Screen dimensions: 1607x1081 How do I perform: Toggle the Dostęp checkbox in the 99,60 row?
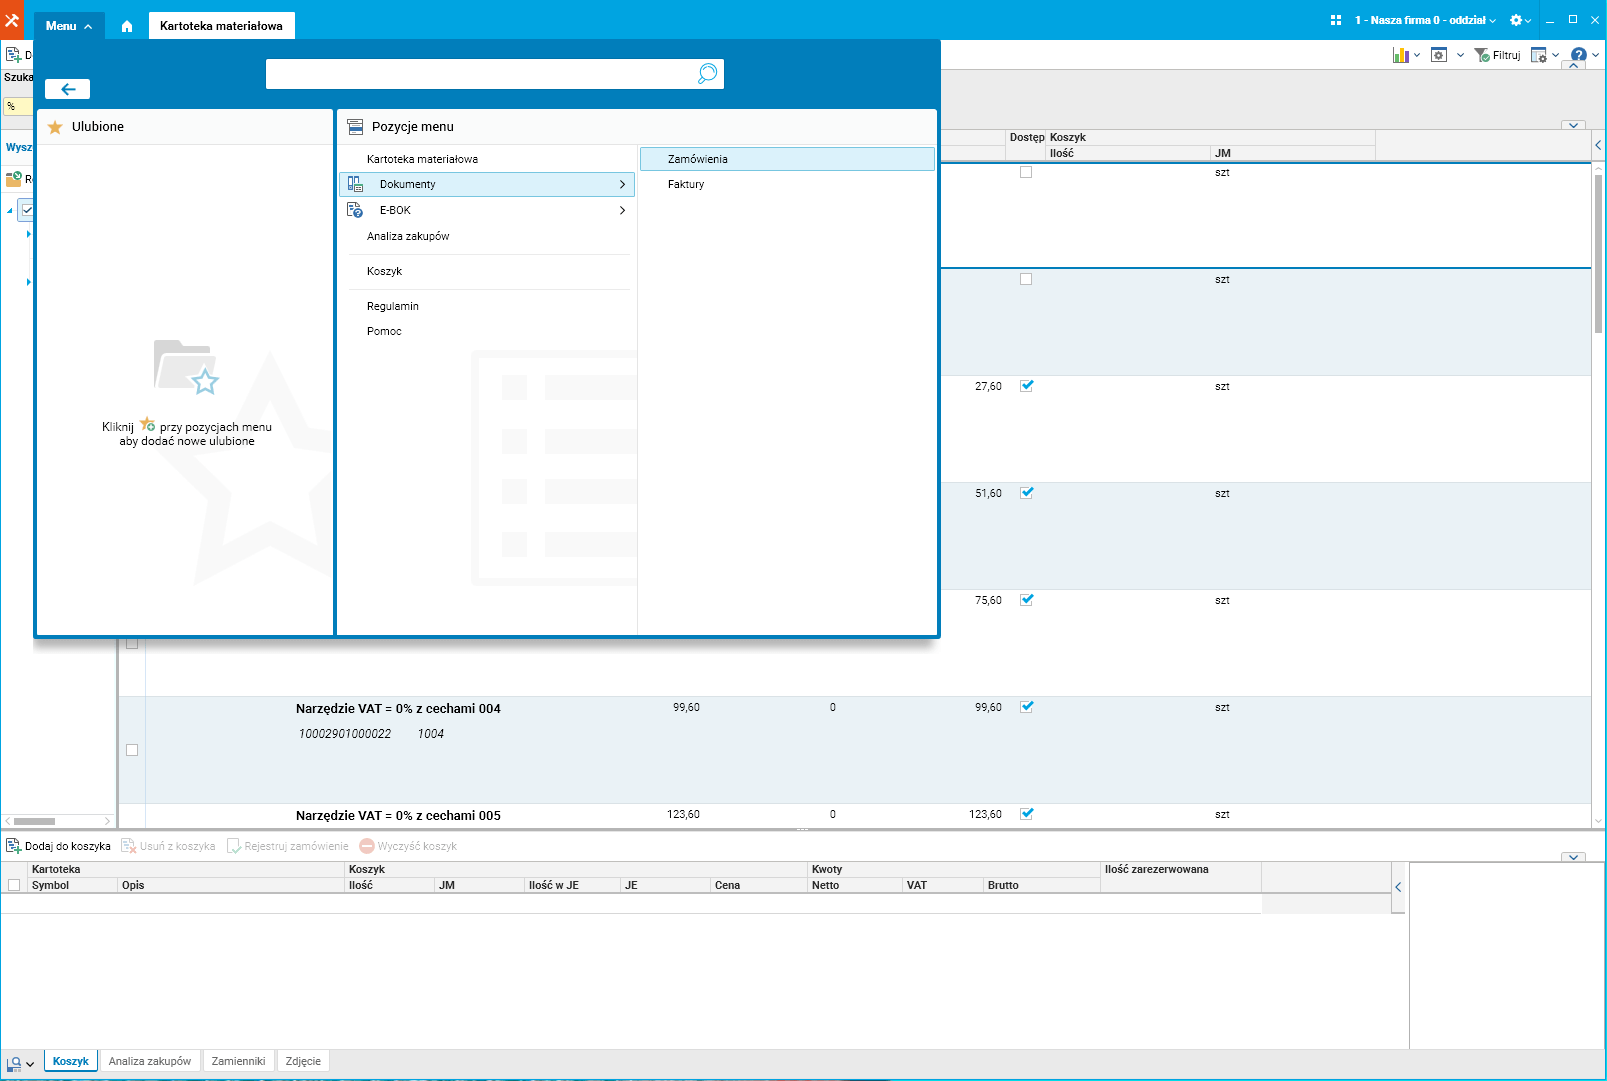(1026, 707)
